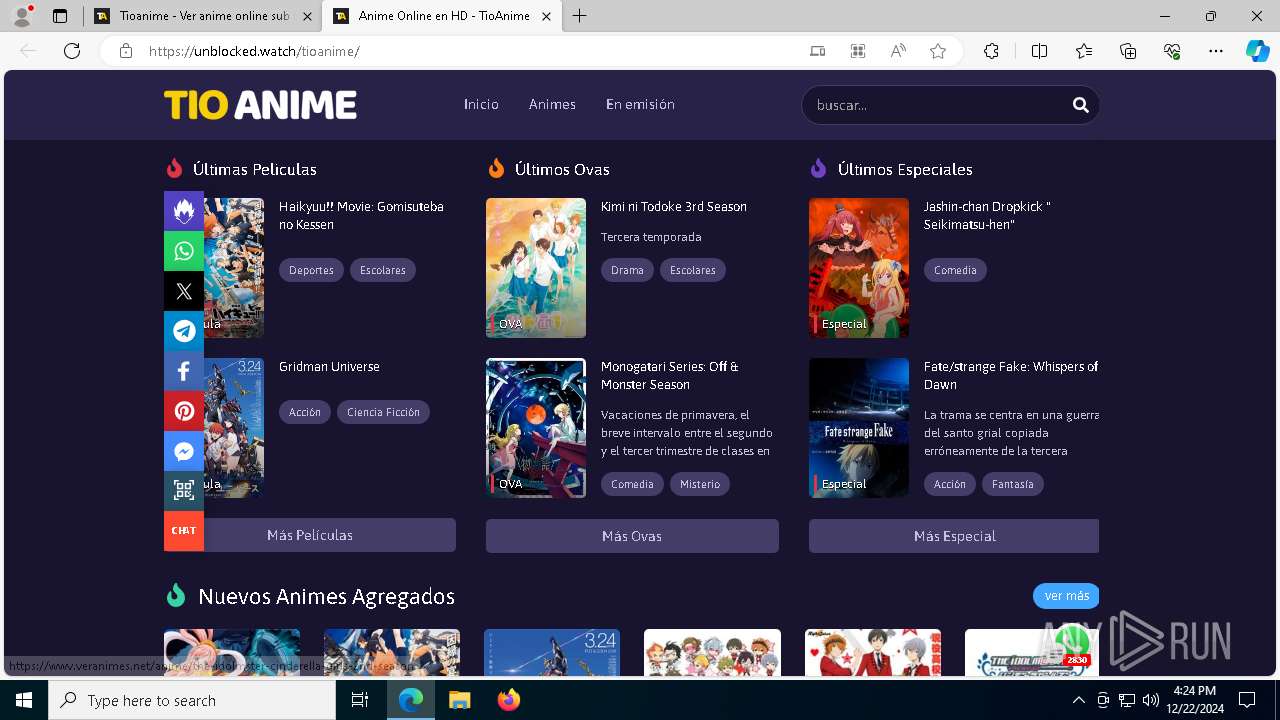Screen dimensions: 1280x720
Task: Open Task View on taskbar
Action: pyautogui.click(x=360, y=700)
